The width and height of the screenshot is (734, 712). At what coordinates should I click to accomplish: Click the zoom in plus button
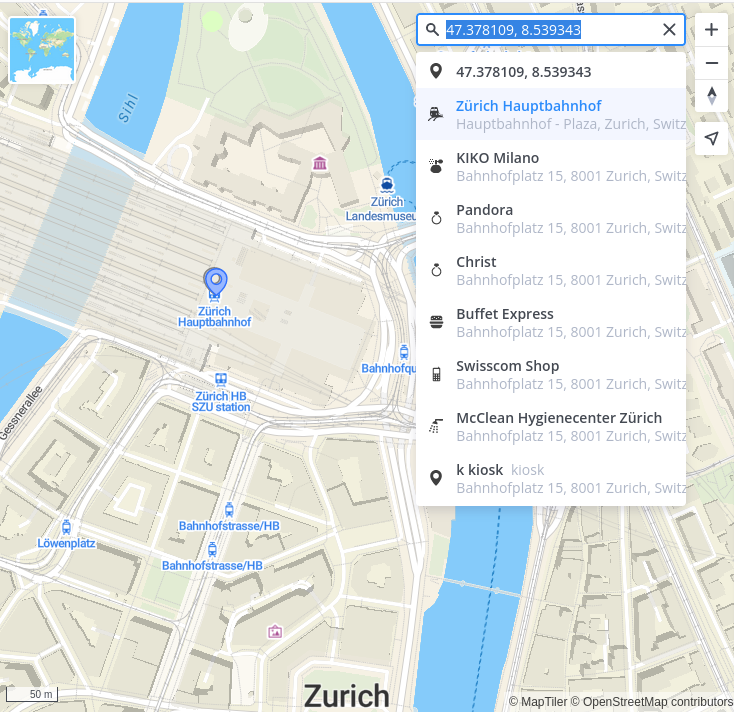click(711, 30)
